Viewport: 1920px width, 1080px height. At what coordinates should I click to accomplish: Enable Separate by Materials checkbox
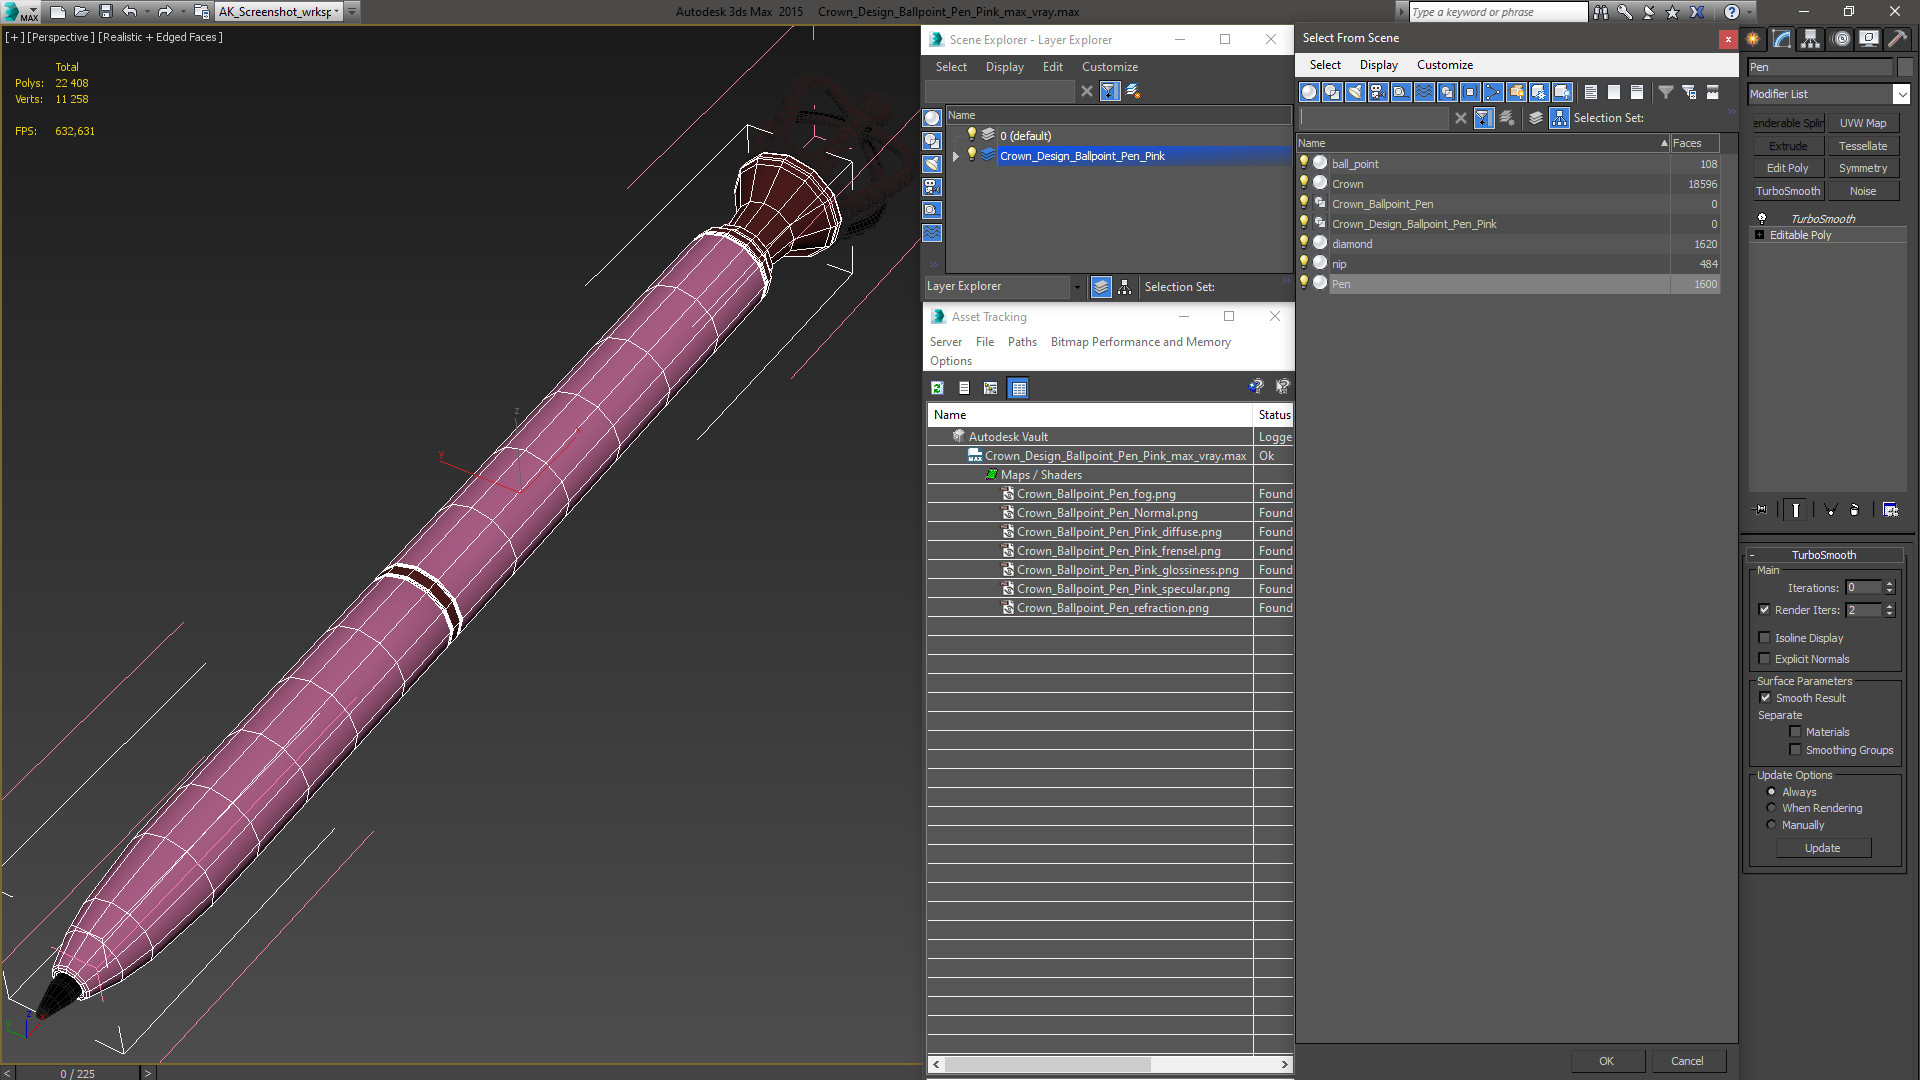tap(1795, 732)
